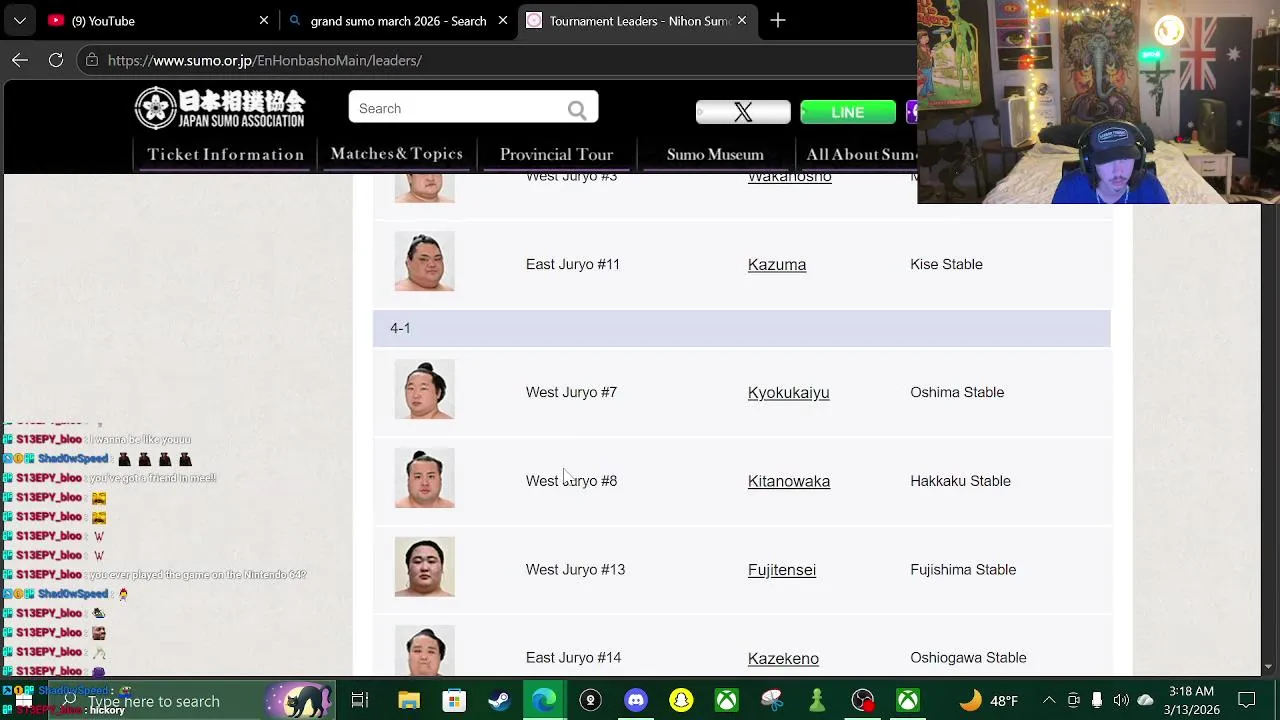Viewport: 1280px width, 720px height.
Task: Open the volume control tray icon
Action: (x=1121, y=701)
